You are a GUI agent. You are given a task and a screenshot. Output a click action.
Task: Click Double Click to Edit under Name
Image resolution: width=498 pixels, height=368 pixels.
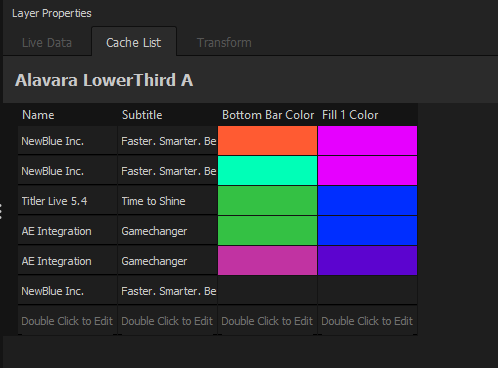pyautogui.click(x=68, y=320)
